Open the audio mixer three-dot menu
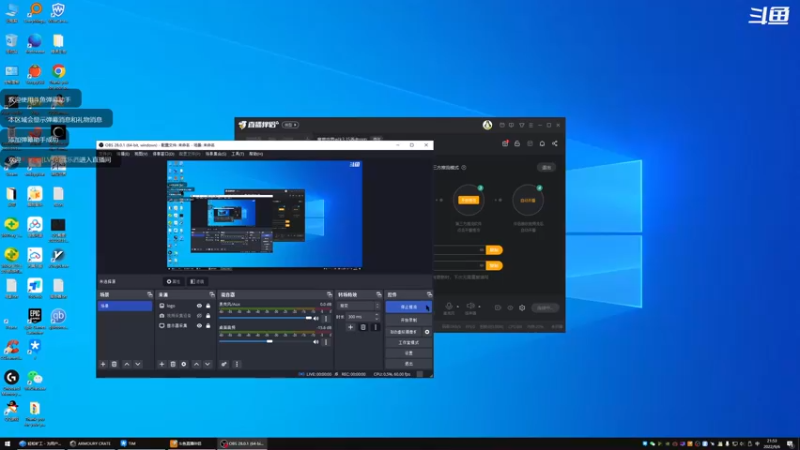The image size is (800, 450). click(x=236, y=364)
